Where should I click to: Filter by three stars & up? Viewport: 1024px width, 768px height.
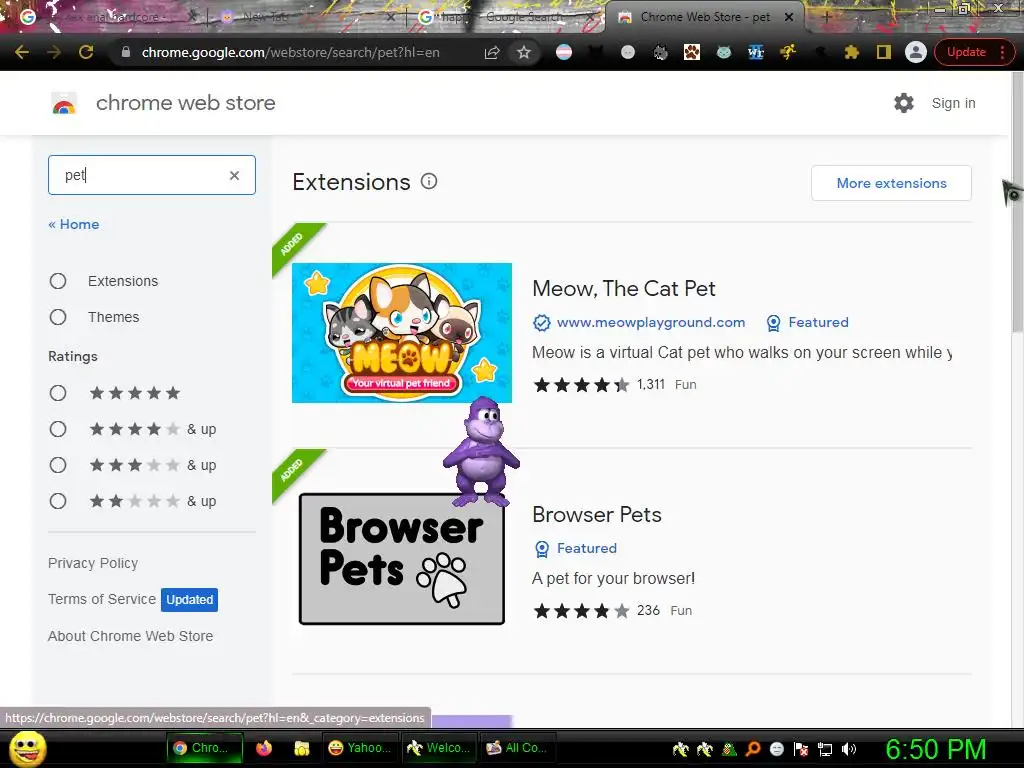(58, 464)
